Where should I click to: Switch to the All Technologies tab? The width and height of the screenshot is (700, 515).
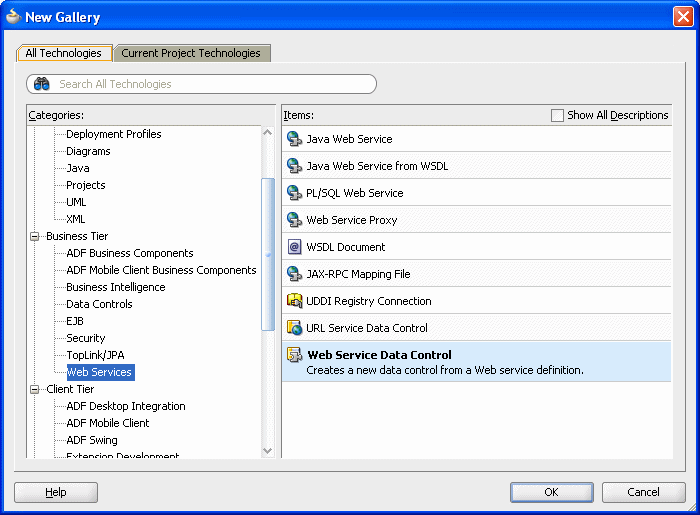(x=63, y=53)
